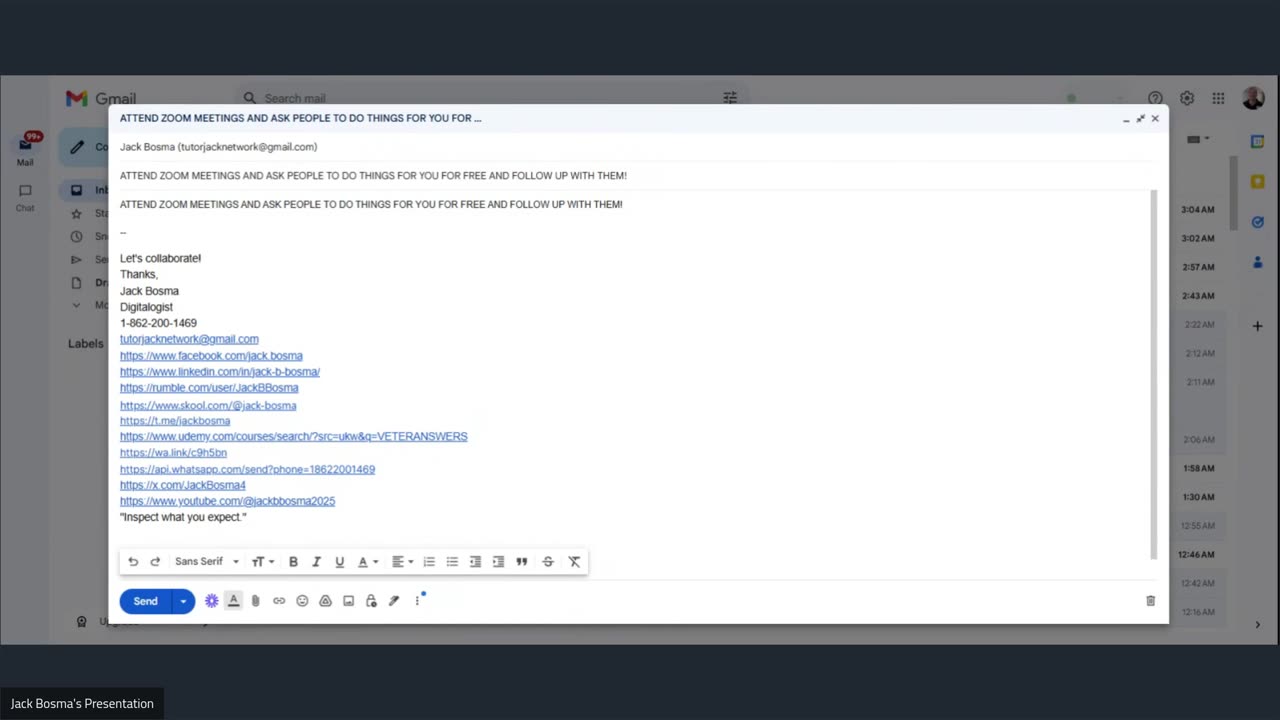
Task: Hide the side panel chevron
Action: click(1258, 625)
